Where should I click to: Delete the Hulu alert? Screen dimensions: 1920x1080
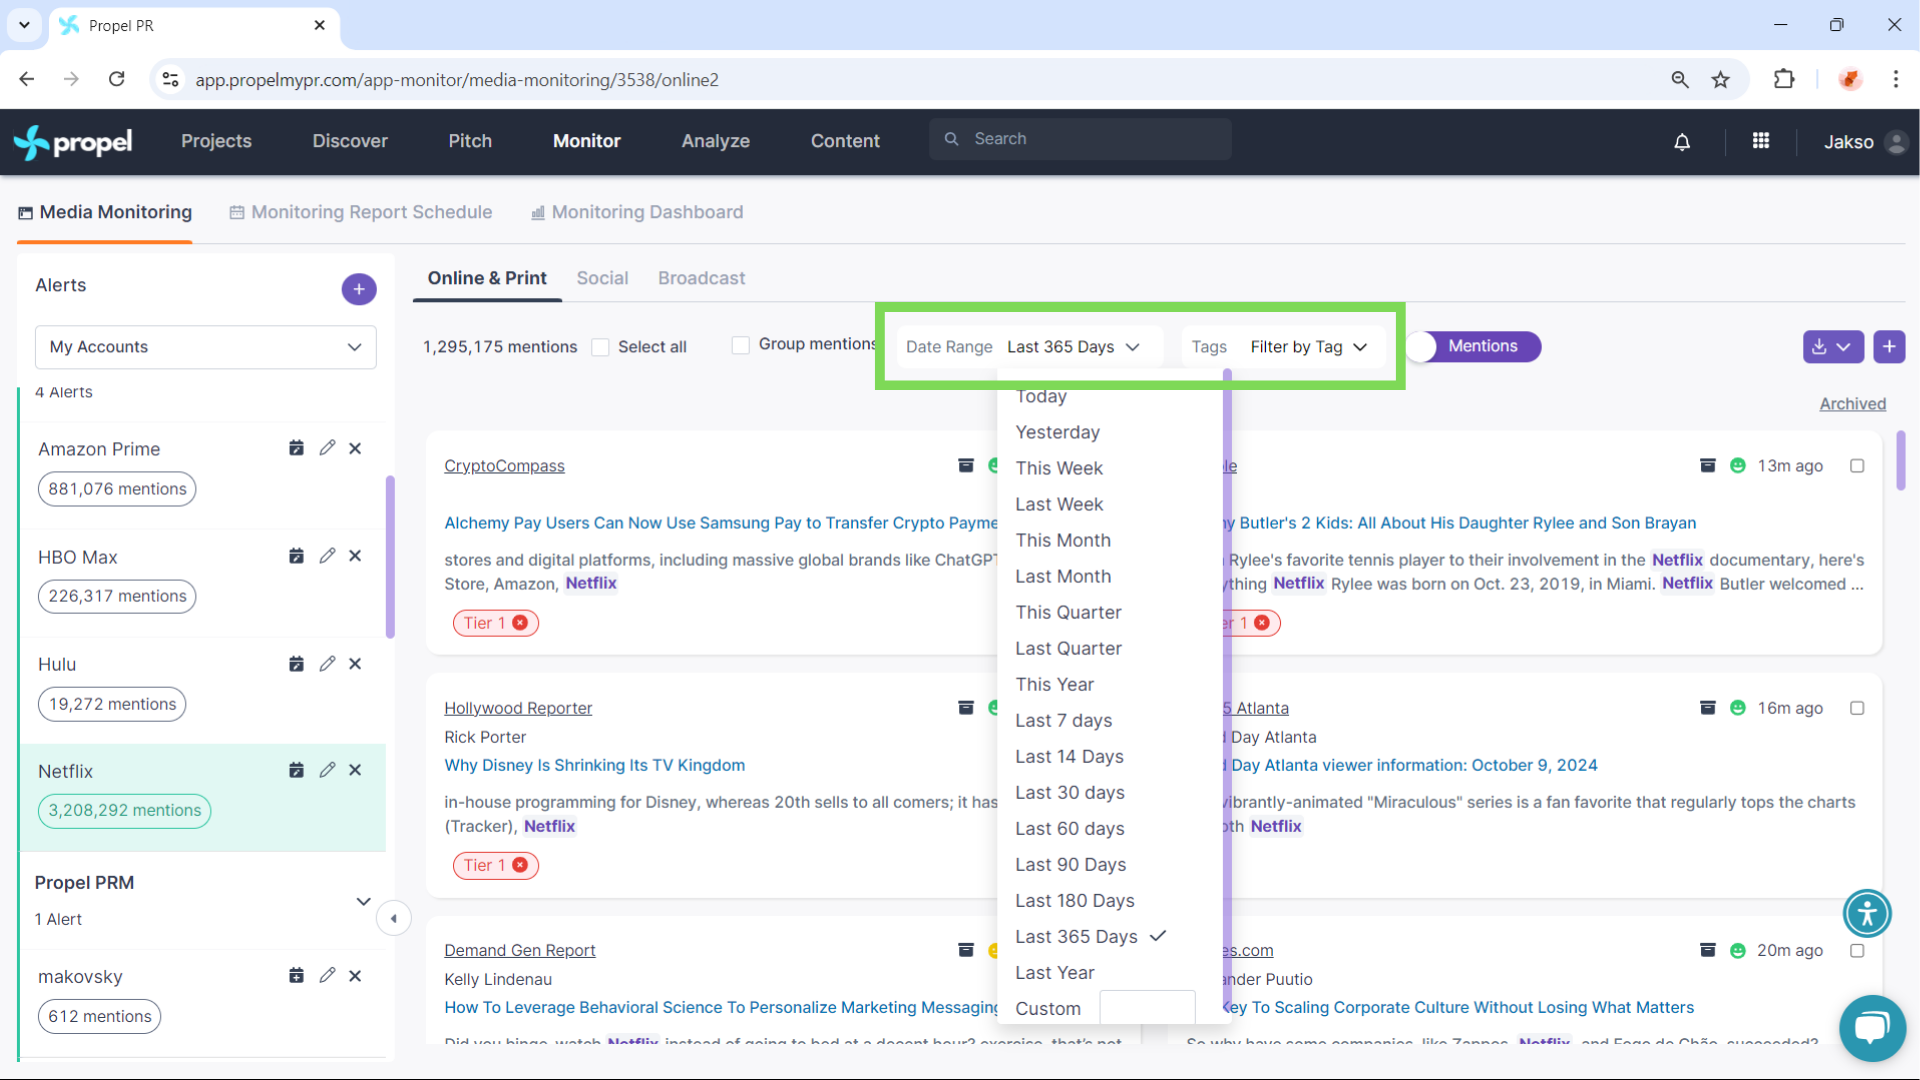[355, 664]
